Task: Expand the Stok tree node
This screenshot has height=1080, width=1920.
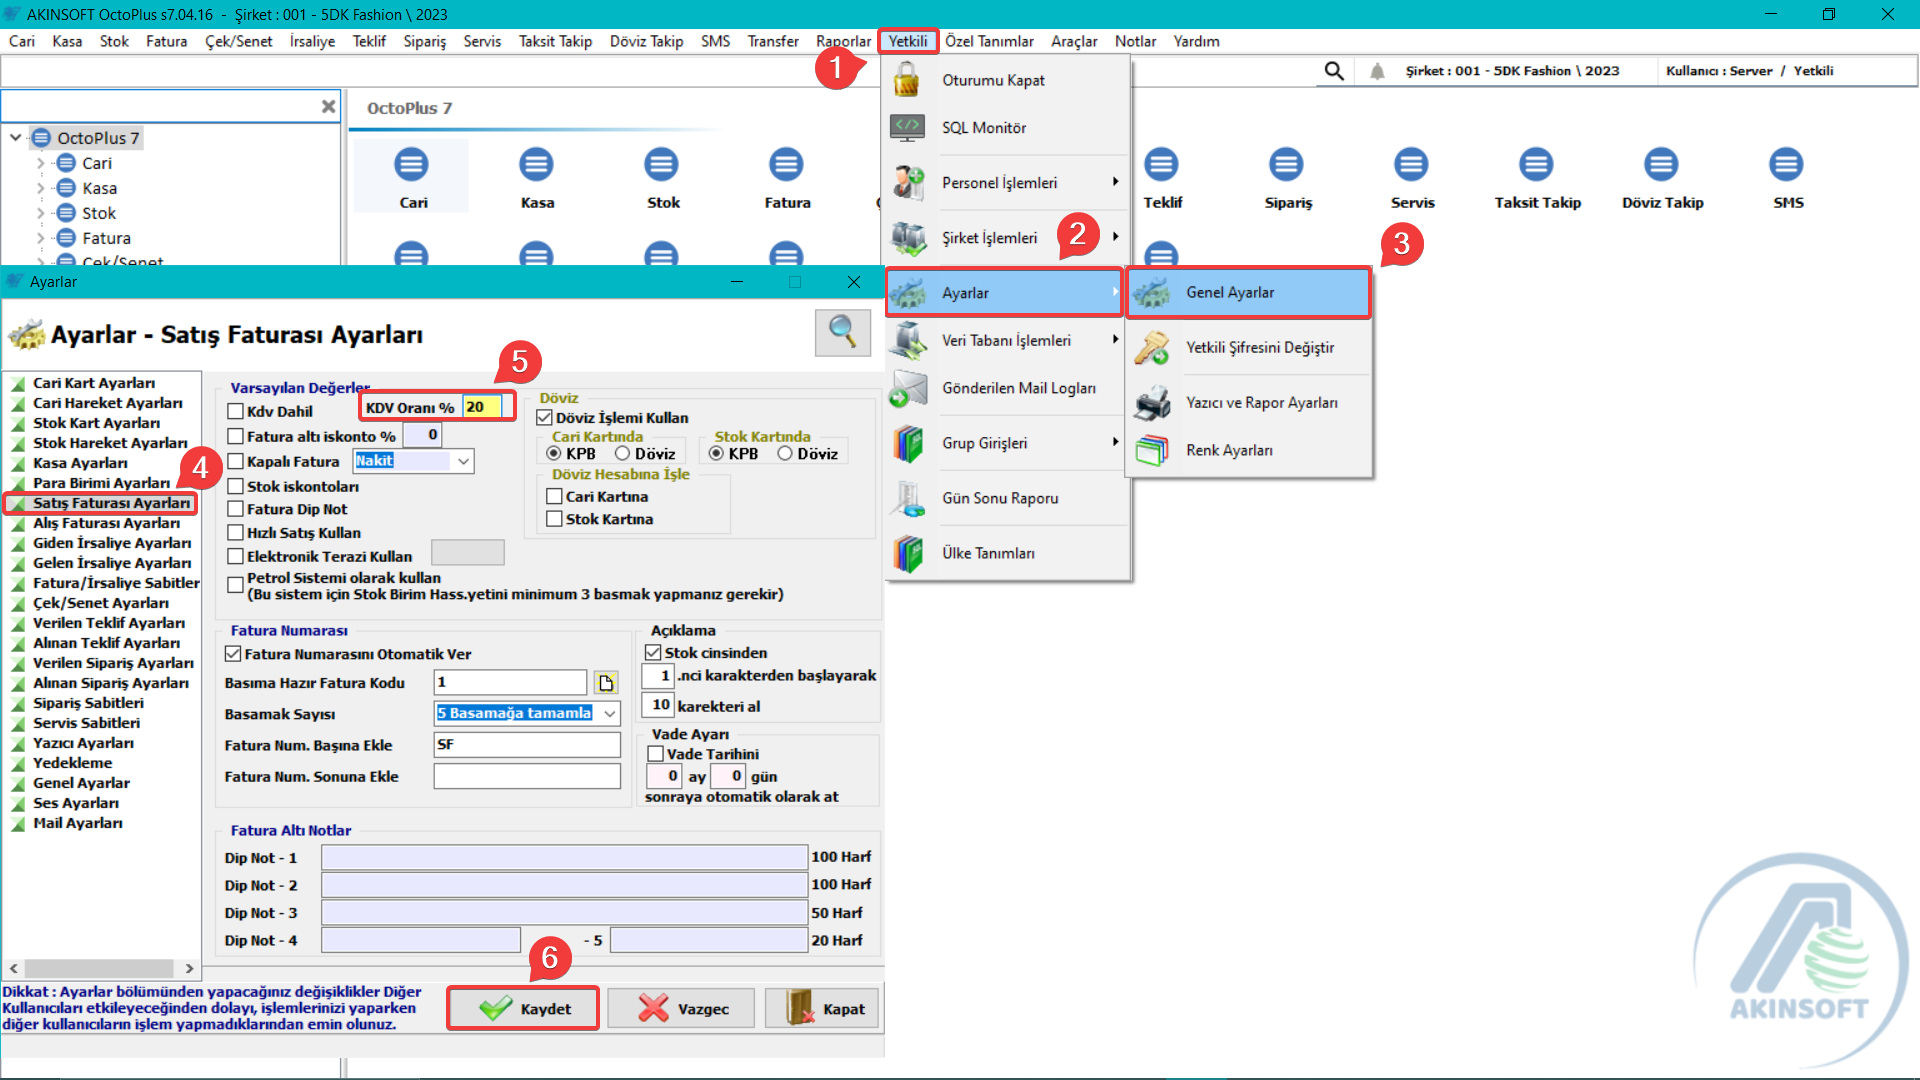Action: pos(40,213)
